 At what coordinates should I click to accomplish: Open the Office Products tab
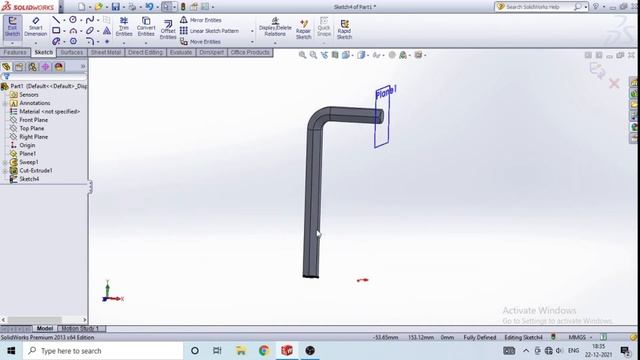tap(250, 52)
